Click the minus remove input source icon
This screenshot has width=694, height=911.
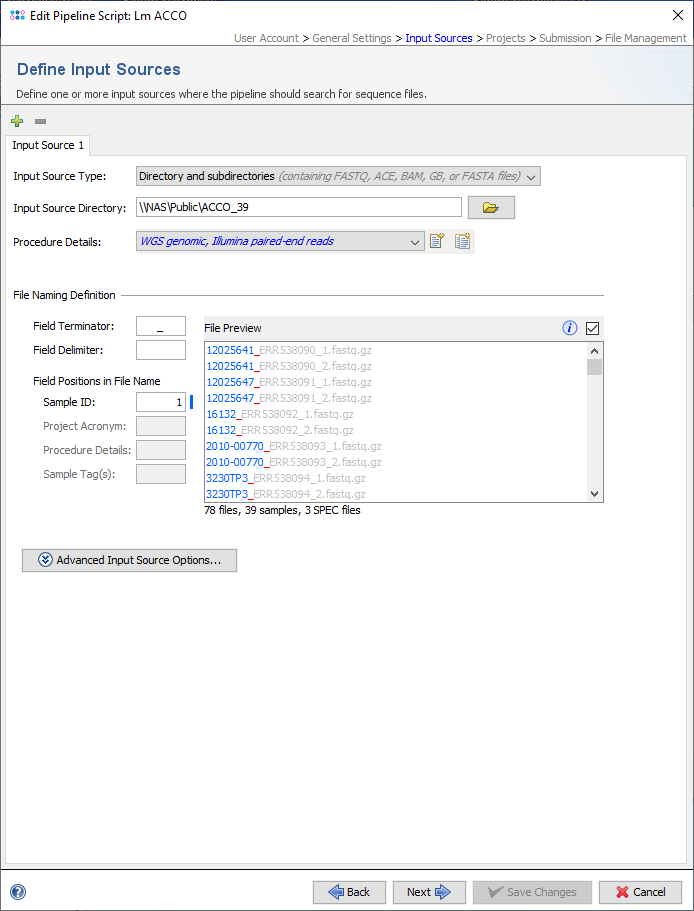tap(40, 121)
